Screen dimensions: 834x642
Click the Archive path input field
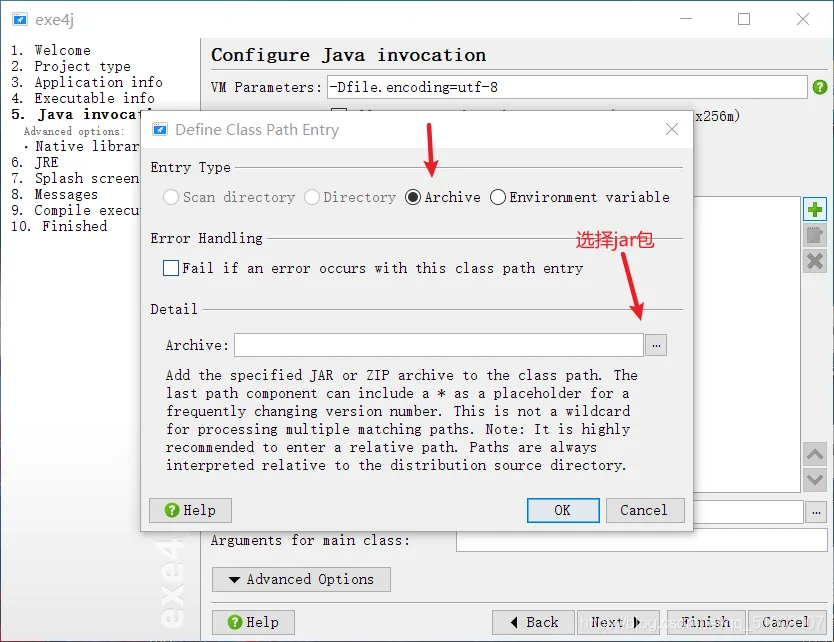click(x=439, y=345)
